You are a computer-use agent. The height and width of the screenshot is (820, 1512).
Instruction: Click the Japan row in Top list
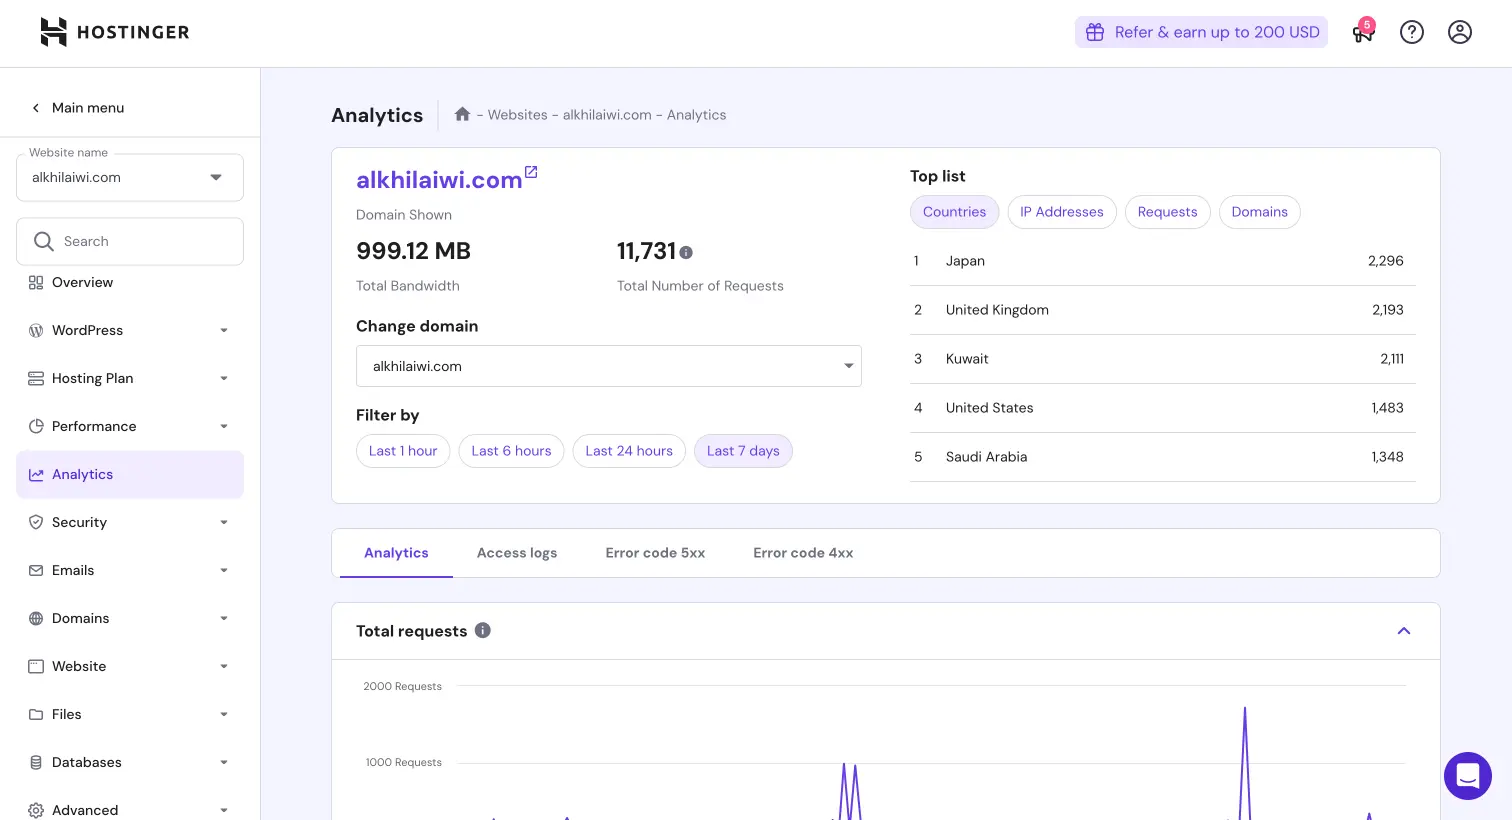point(1163,261)
